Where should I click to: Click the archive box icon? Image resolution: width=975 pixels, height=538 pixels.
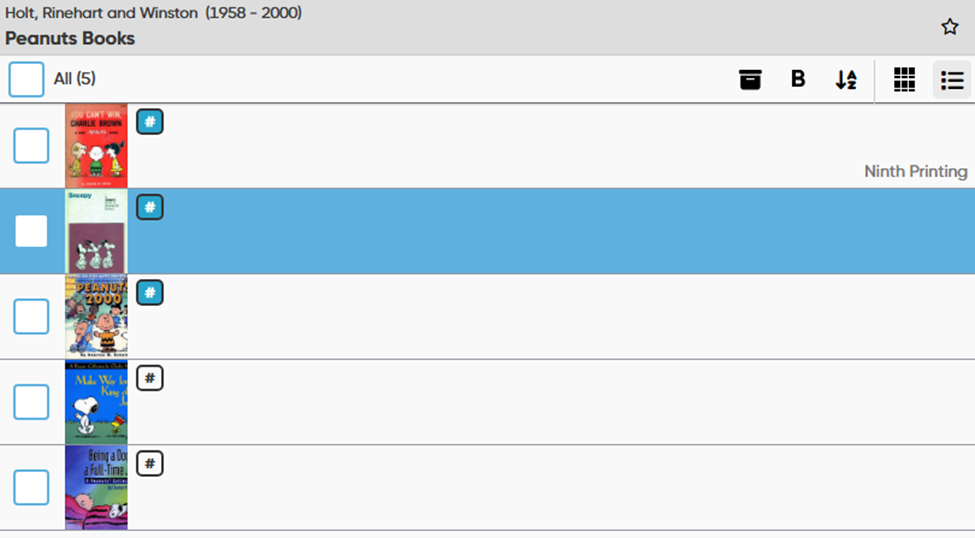750,79
